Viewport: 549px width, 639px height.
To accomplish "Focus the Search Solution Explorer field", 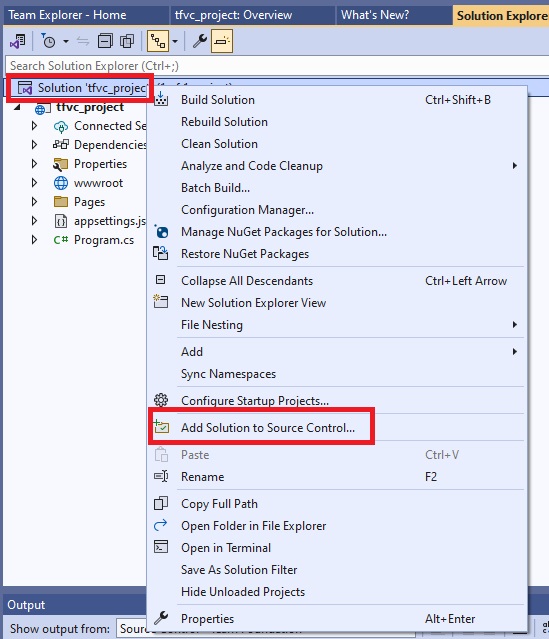I will pyautogui.click(x=277, y=66).
